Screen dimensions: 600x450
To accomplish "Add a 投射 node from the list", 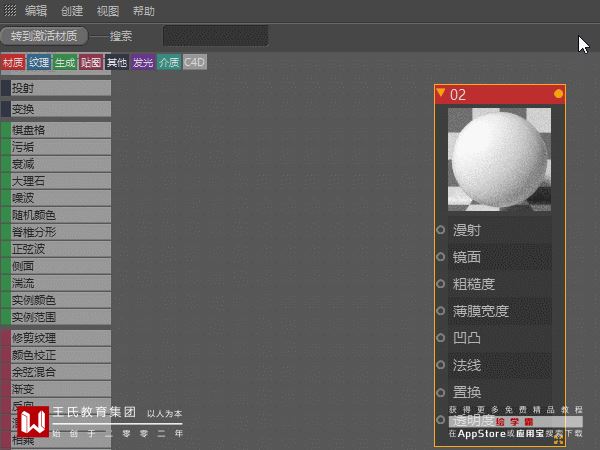I will [x=56, y=88].
